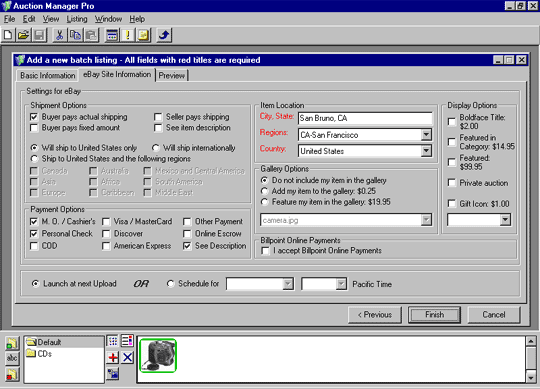Open the Regions dropdown showing CA-San Francisco
540x389 pixels.
click(x=426, y=135)
